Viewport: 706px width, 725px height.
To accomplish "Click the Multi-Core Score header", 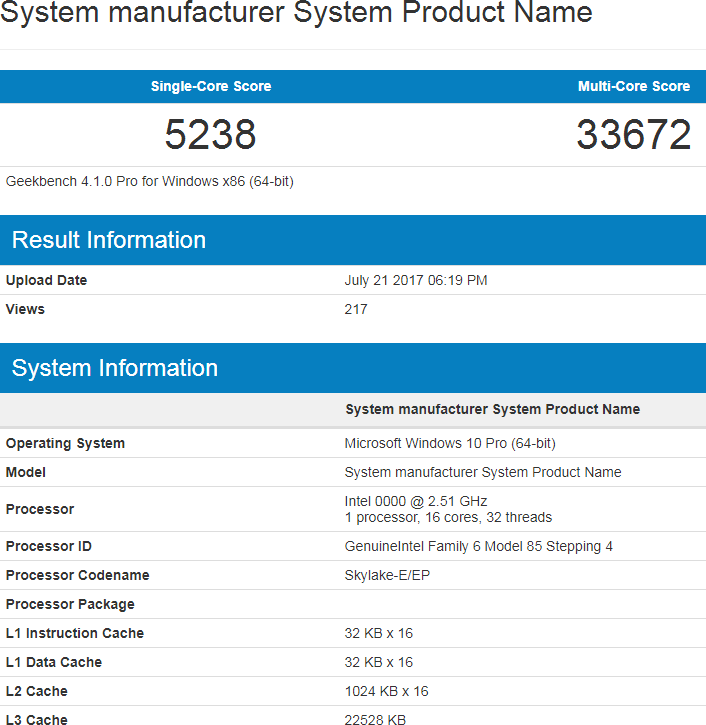I will [633, 86].
